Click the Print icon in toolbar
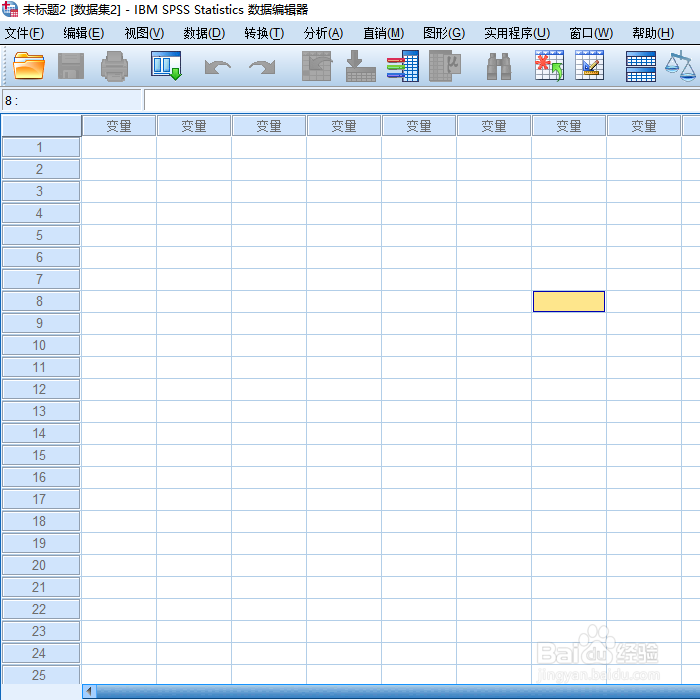This screenshot has width=700, height=700. click(114, 66)
